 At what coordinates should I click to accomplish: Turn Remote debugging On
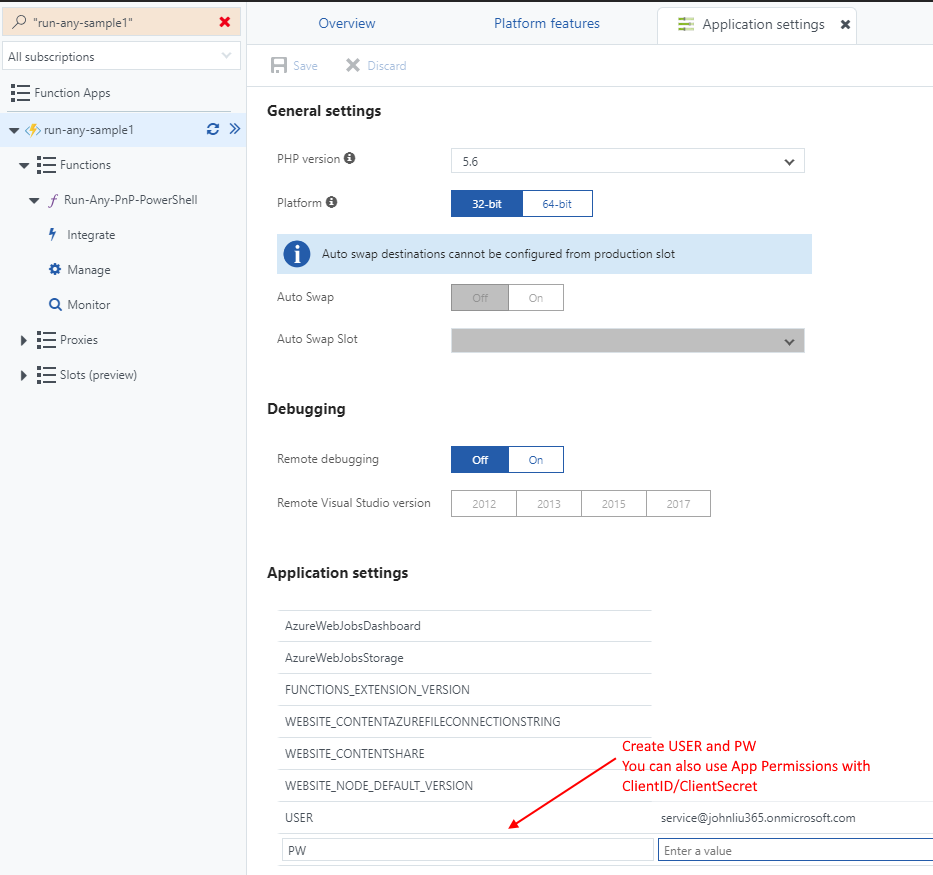click(536, 460)
